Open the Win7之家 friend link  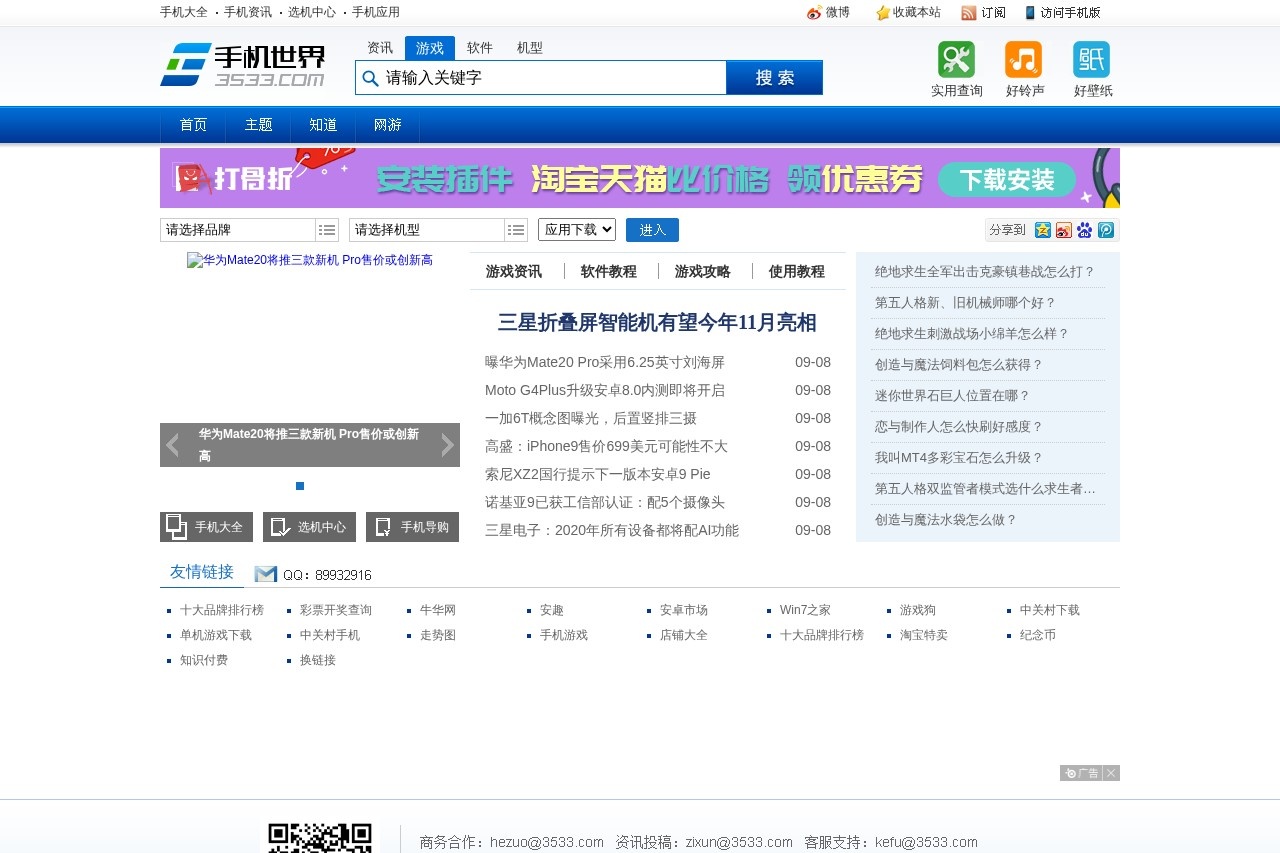(x=805, y=610)
